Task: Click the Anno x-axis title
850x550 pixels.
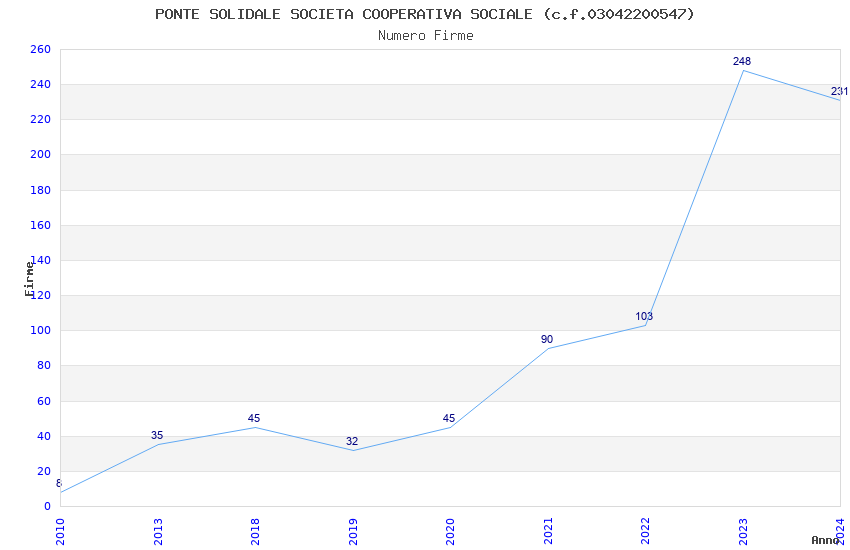Action: click(825, 540)
